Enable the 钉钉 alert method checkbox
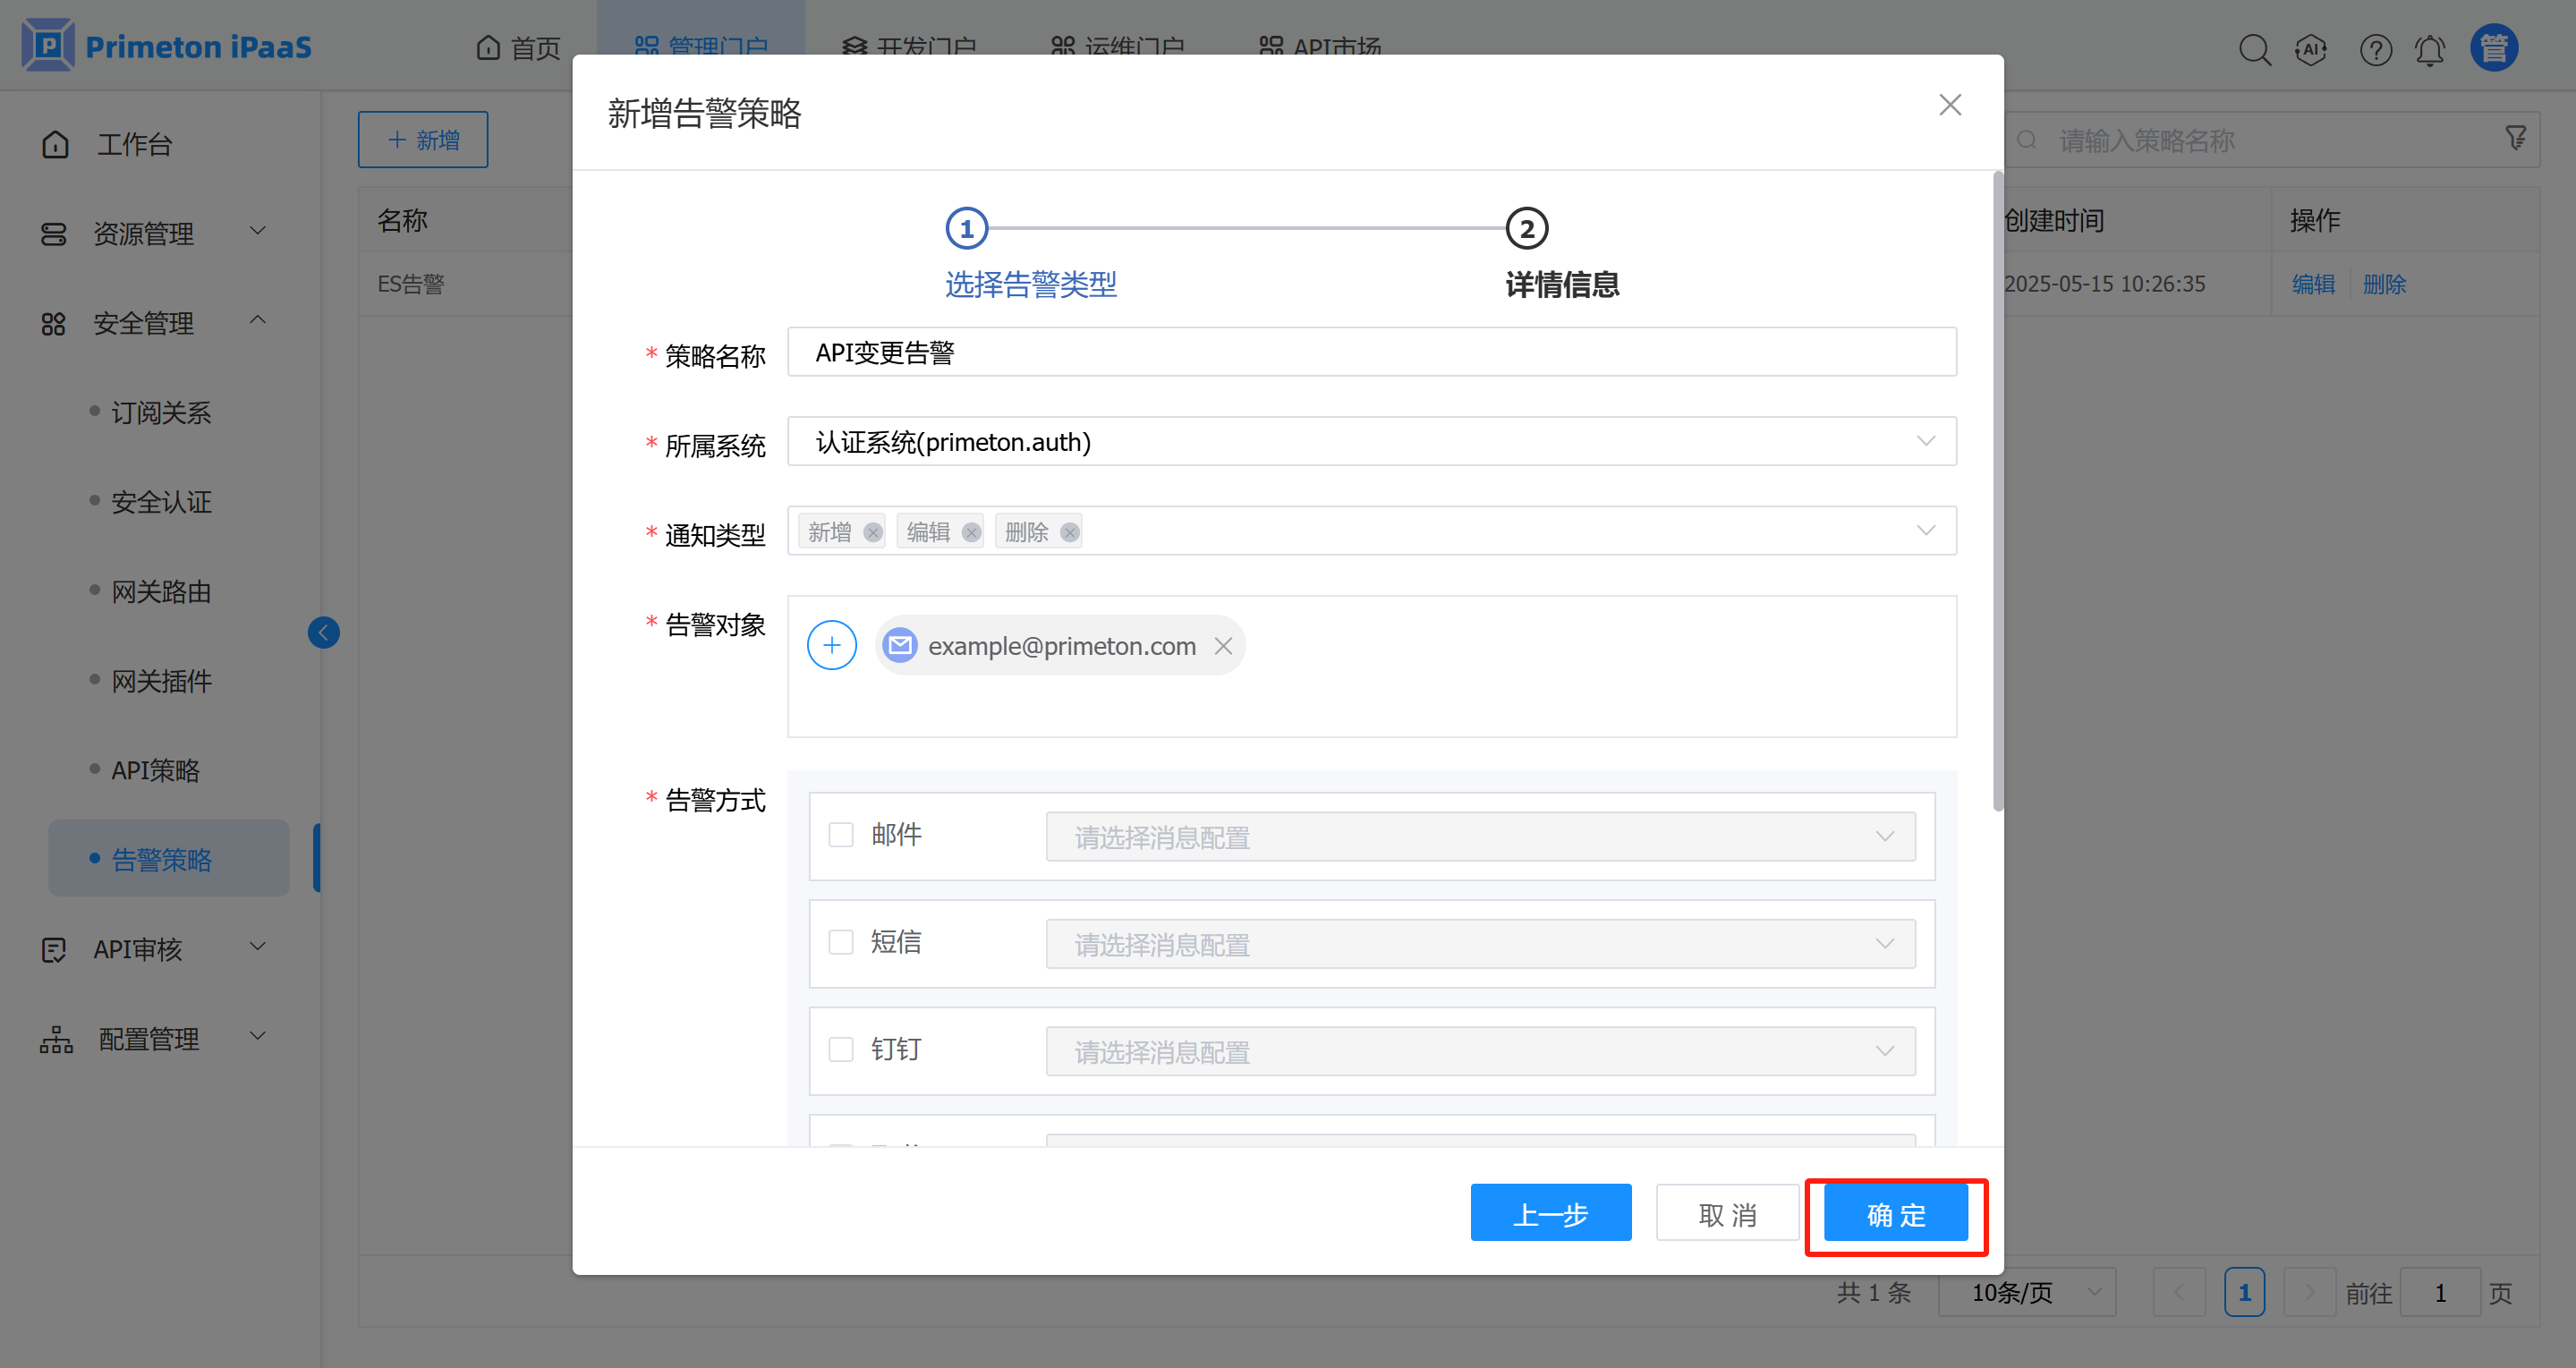The image size is (2576, 1368). [840, 1049]
